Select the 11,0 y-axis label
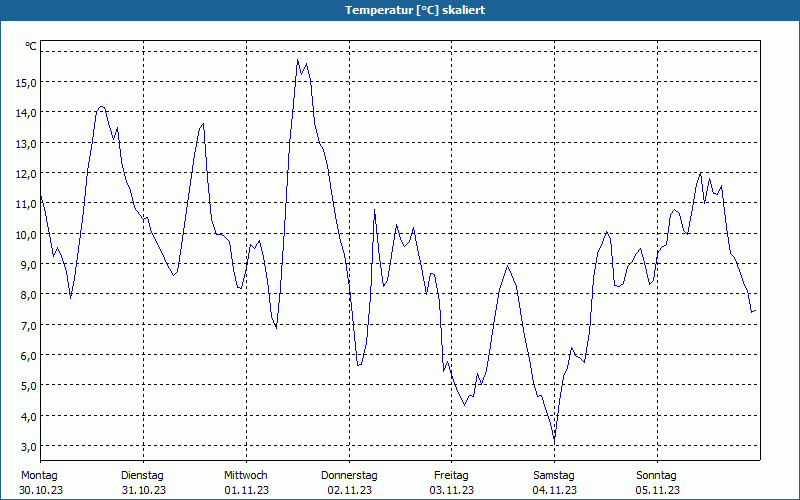 click(26, 204)
